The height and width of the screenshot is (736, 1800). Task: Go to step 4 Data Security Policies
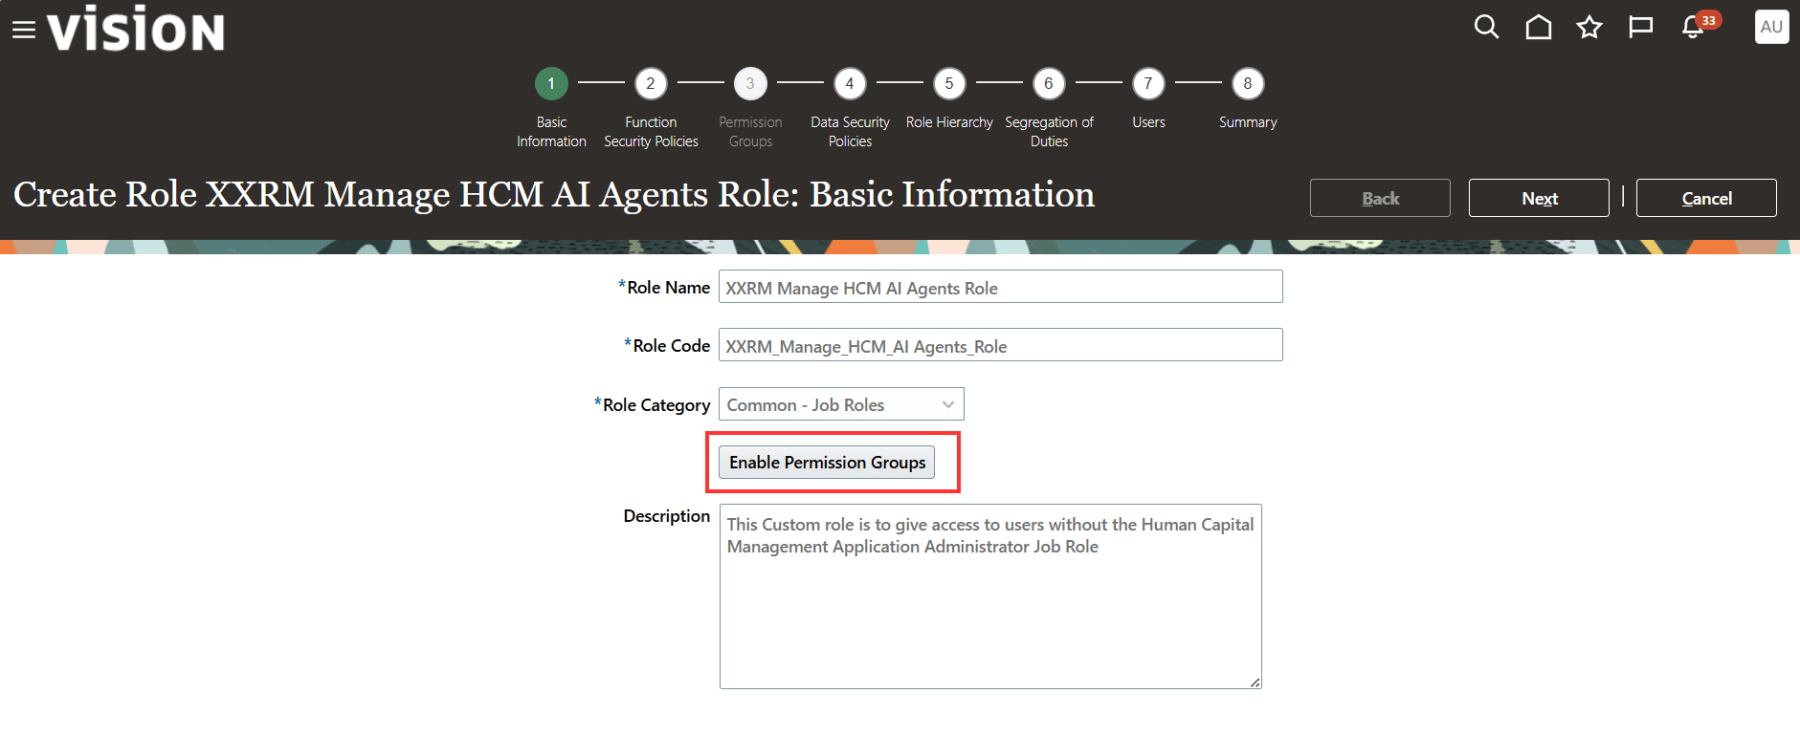coord(849,84)
